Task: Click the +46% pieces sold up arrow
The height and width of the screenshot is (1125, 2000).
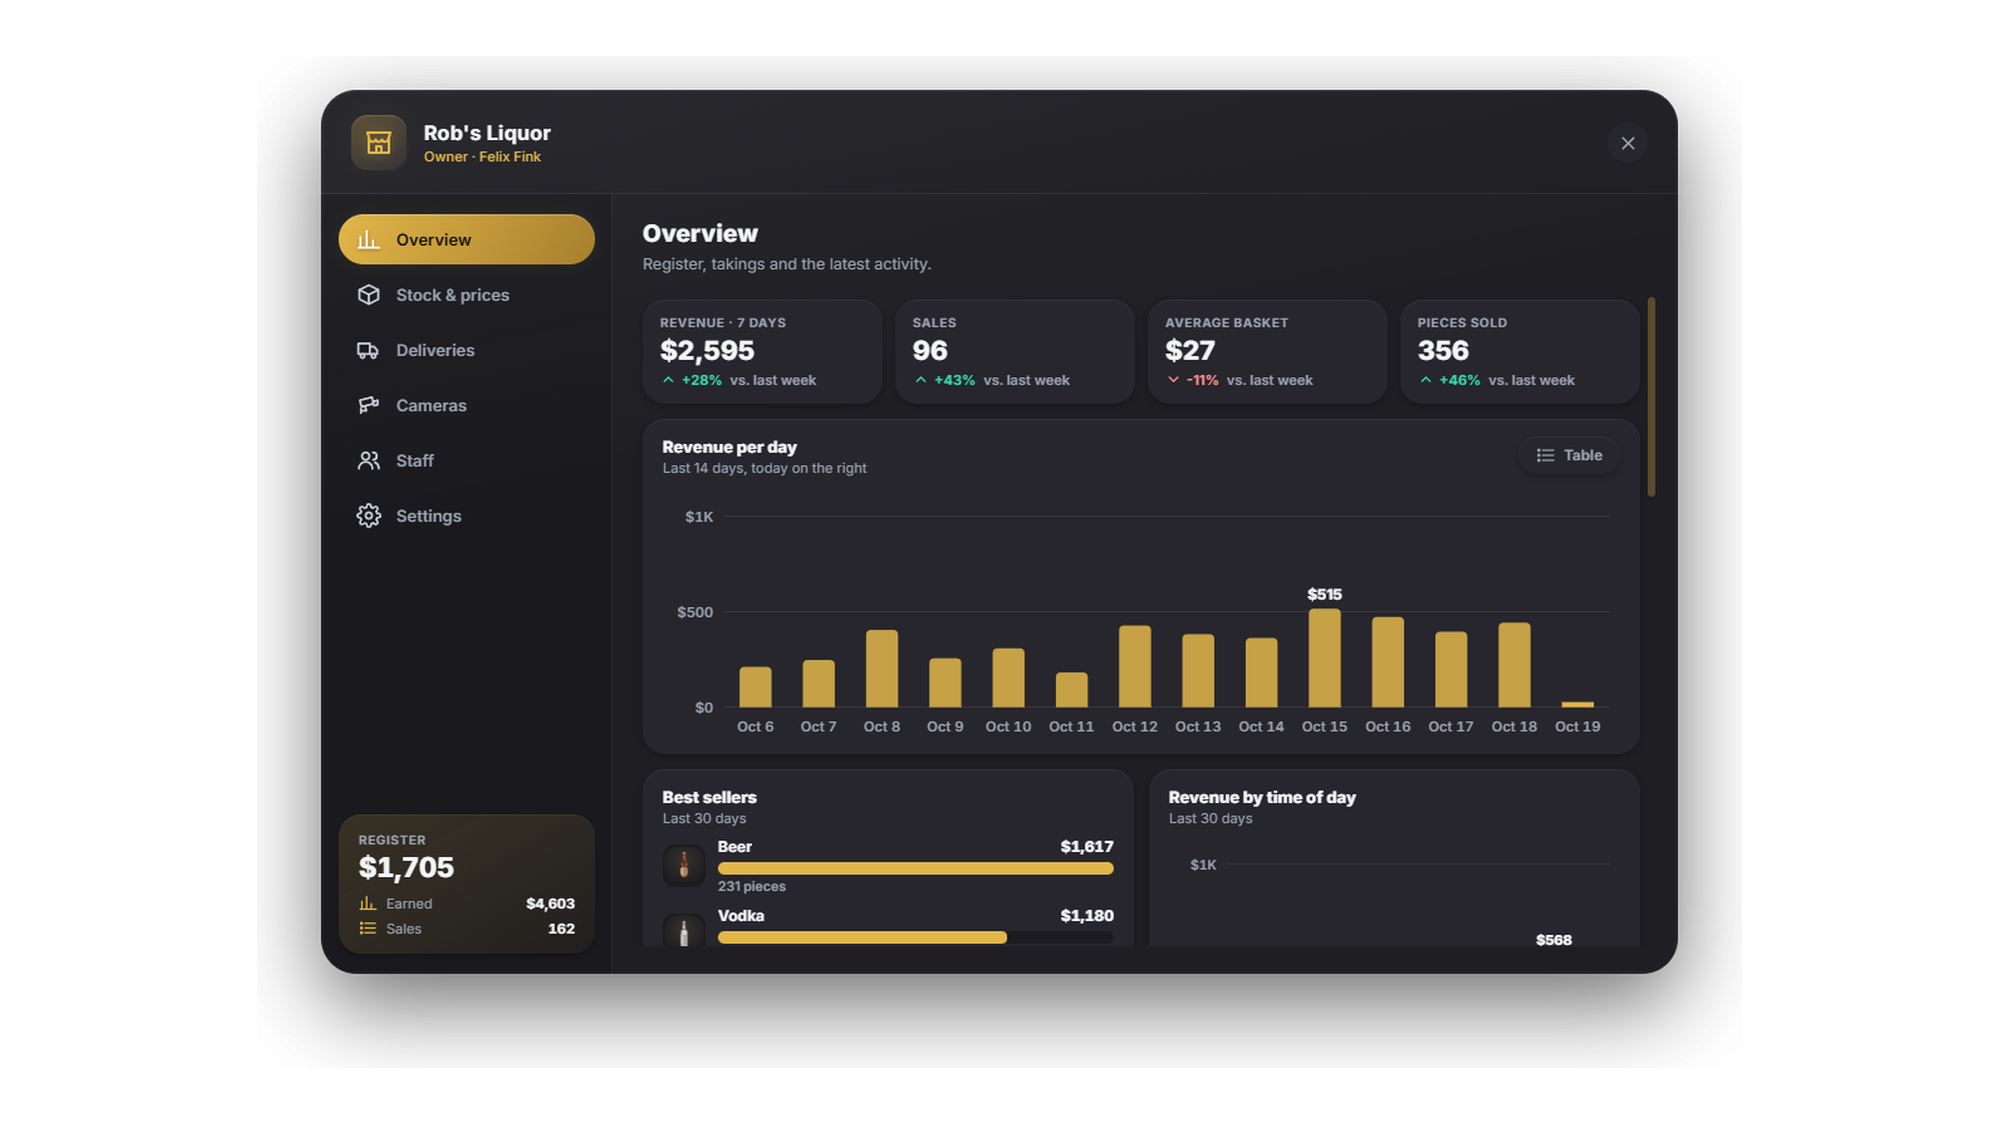Action: tap(1425, 380)
